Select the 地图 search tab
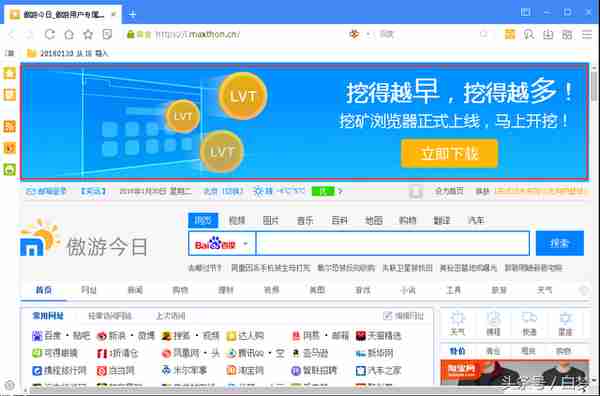Image resolution: width=600 pixels, height=396 pixels. coord(374,220)
